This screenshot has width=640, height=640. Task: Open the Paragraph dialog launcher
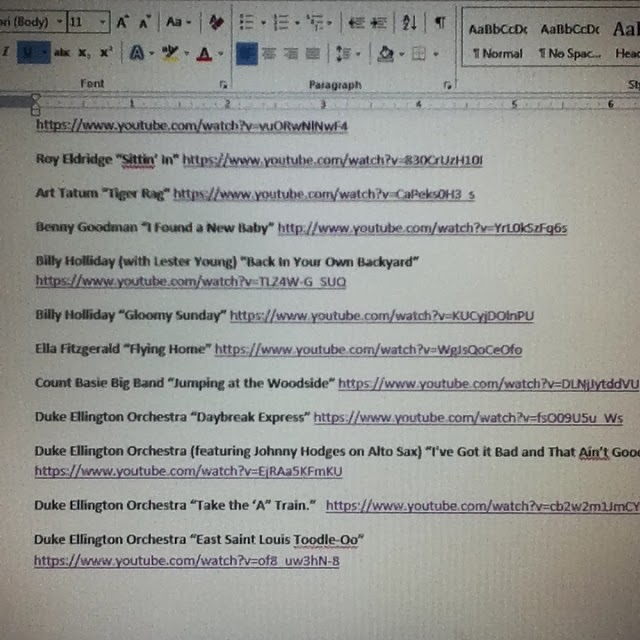click(447, 85)
